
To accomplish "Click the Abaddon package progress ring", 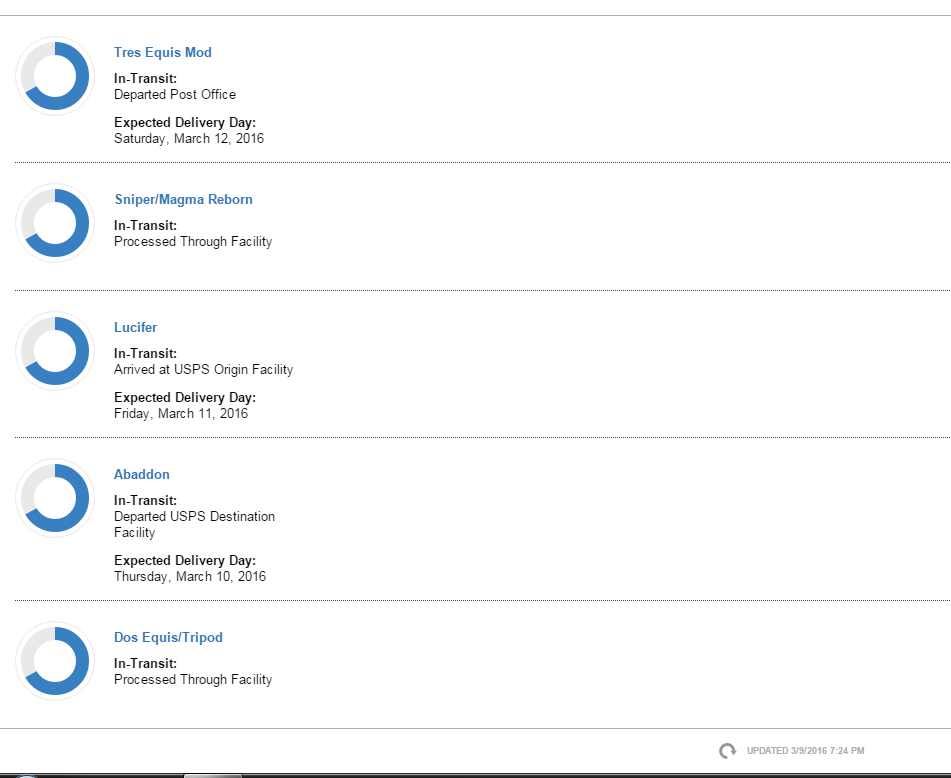I will (x=55, y=498).
